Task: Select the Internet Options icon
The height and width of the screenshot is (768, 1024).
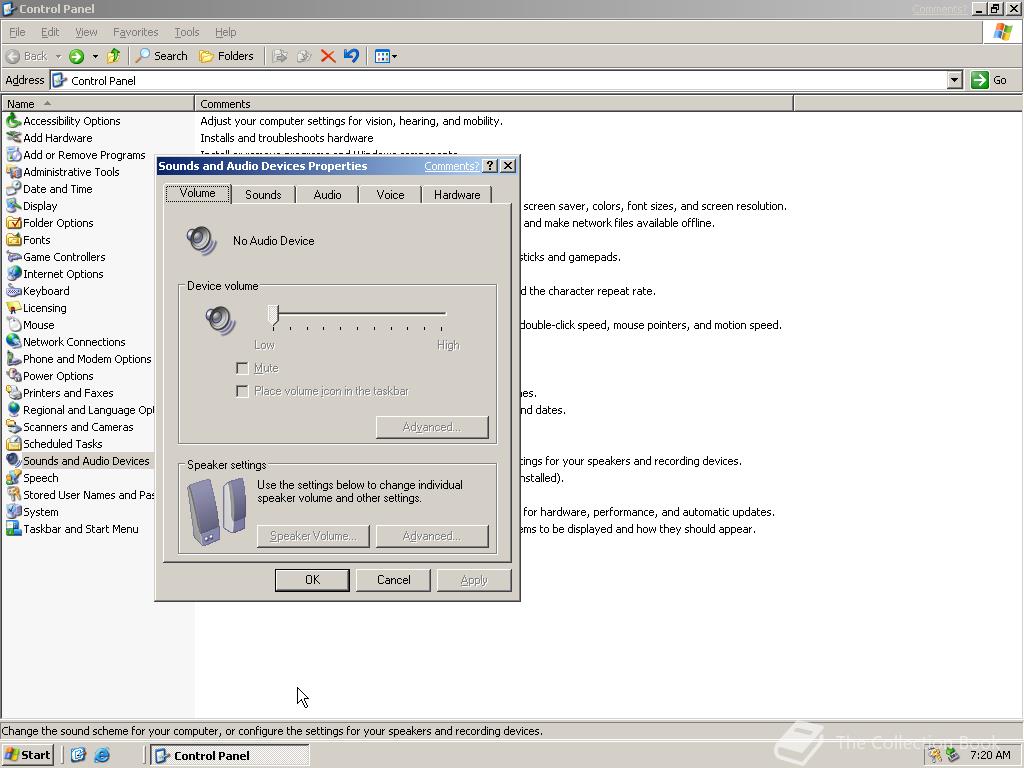Action: point(14,274)
